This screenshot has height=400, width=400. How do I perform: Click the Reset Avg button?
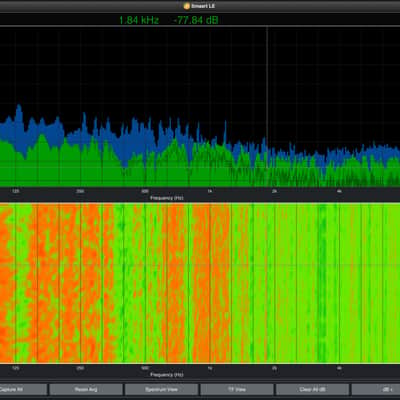pyautogui.click(x=86, y=389)
